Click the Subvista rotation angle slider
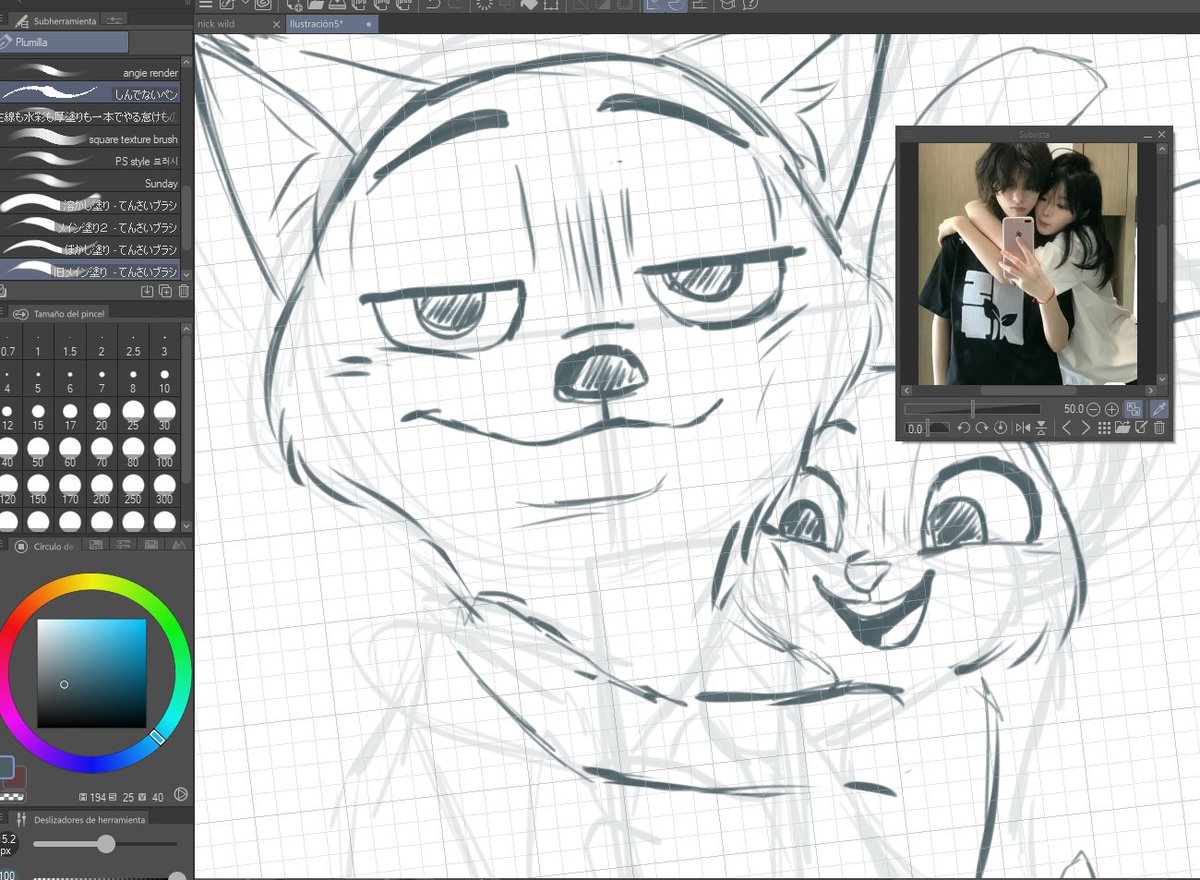Viewport: 1200px width, 880px height. [x=928, y=428]
